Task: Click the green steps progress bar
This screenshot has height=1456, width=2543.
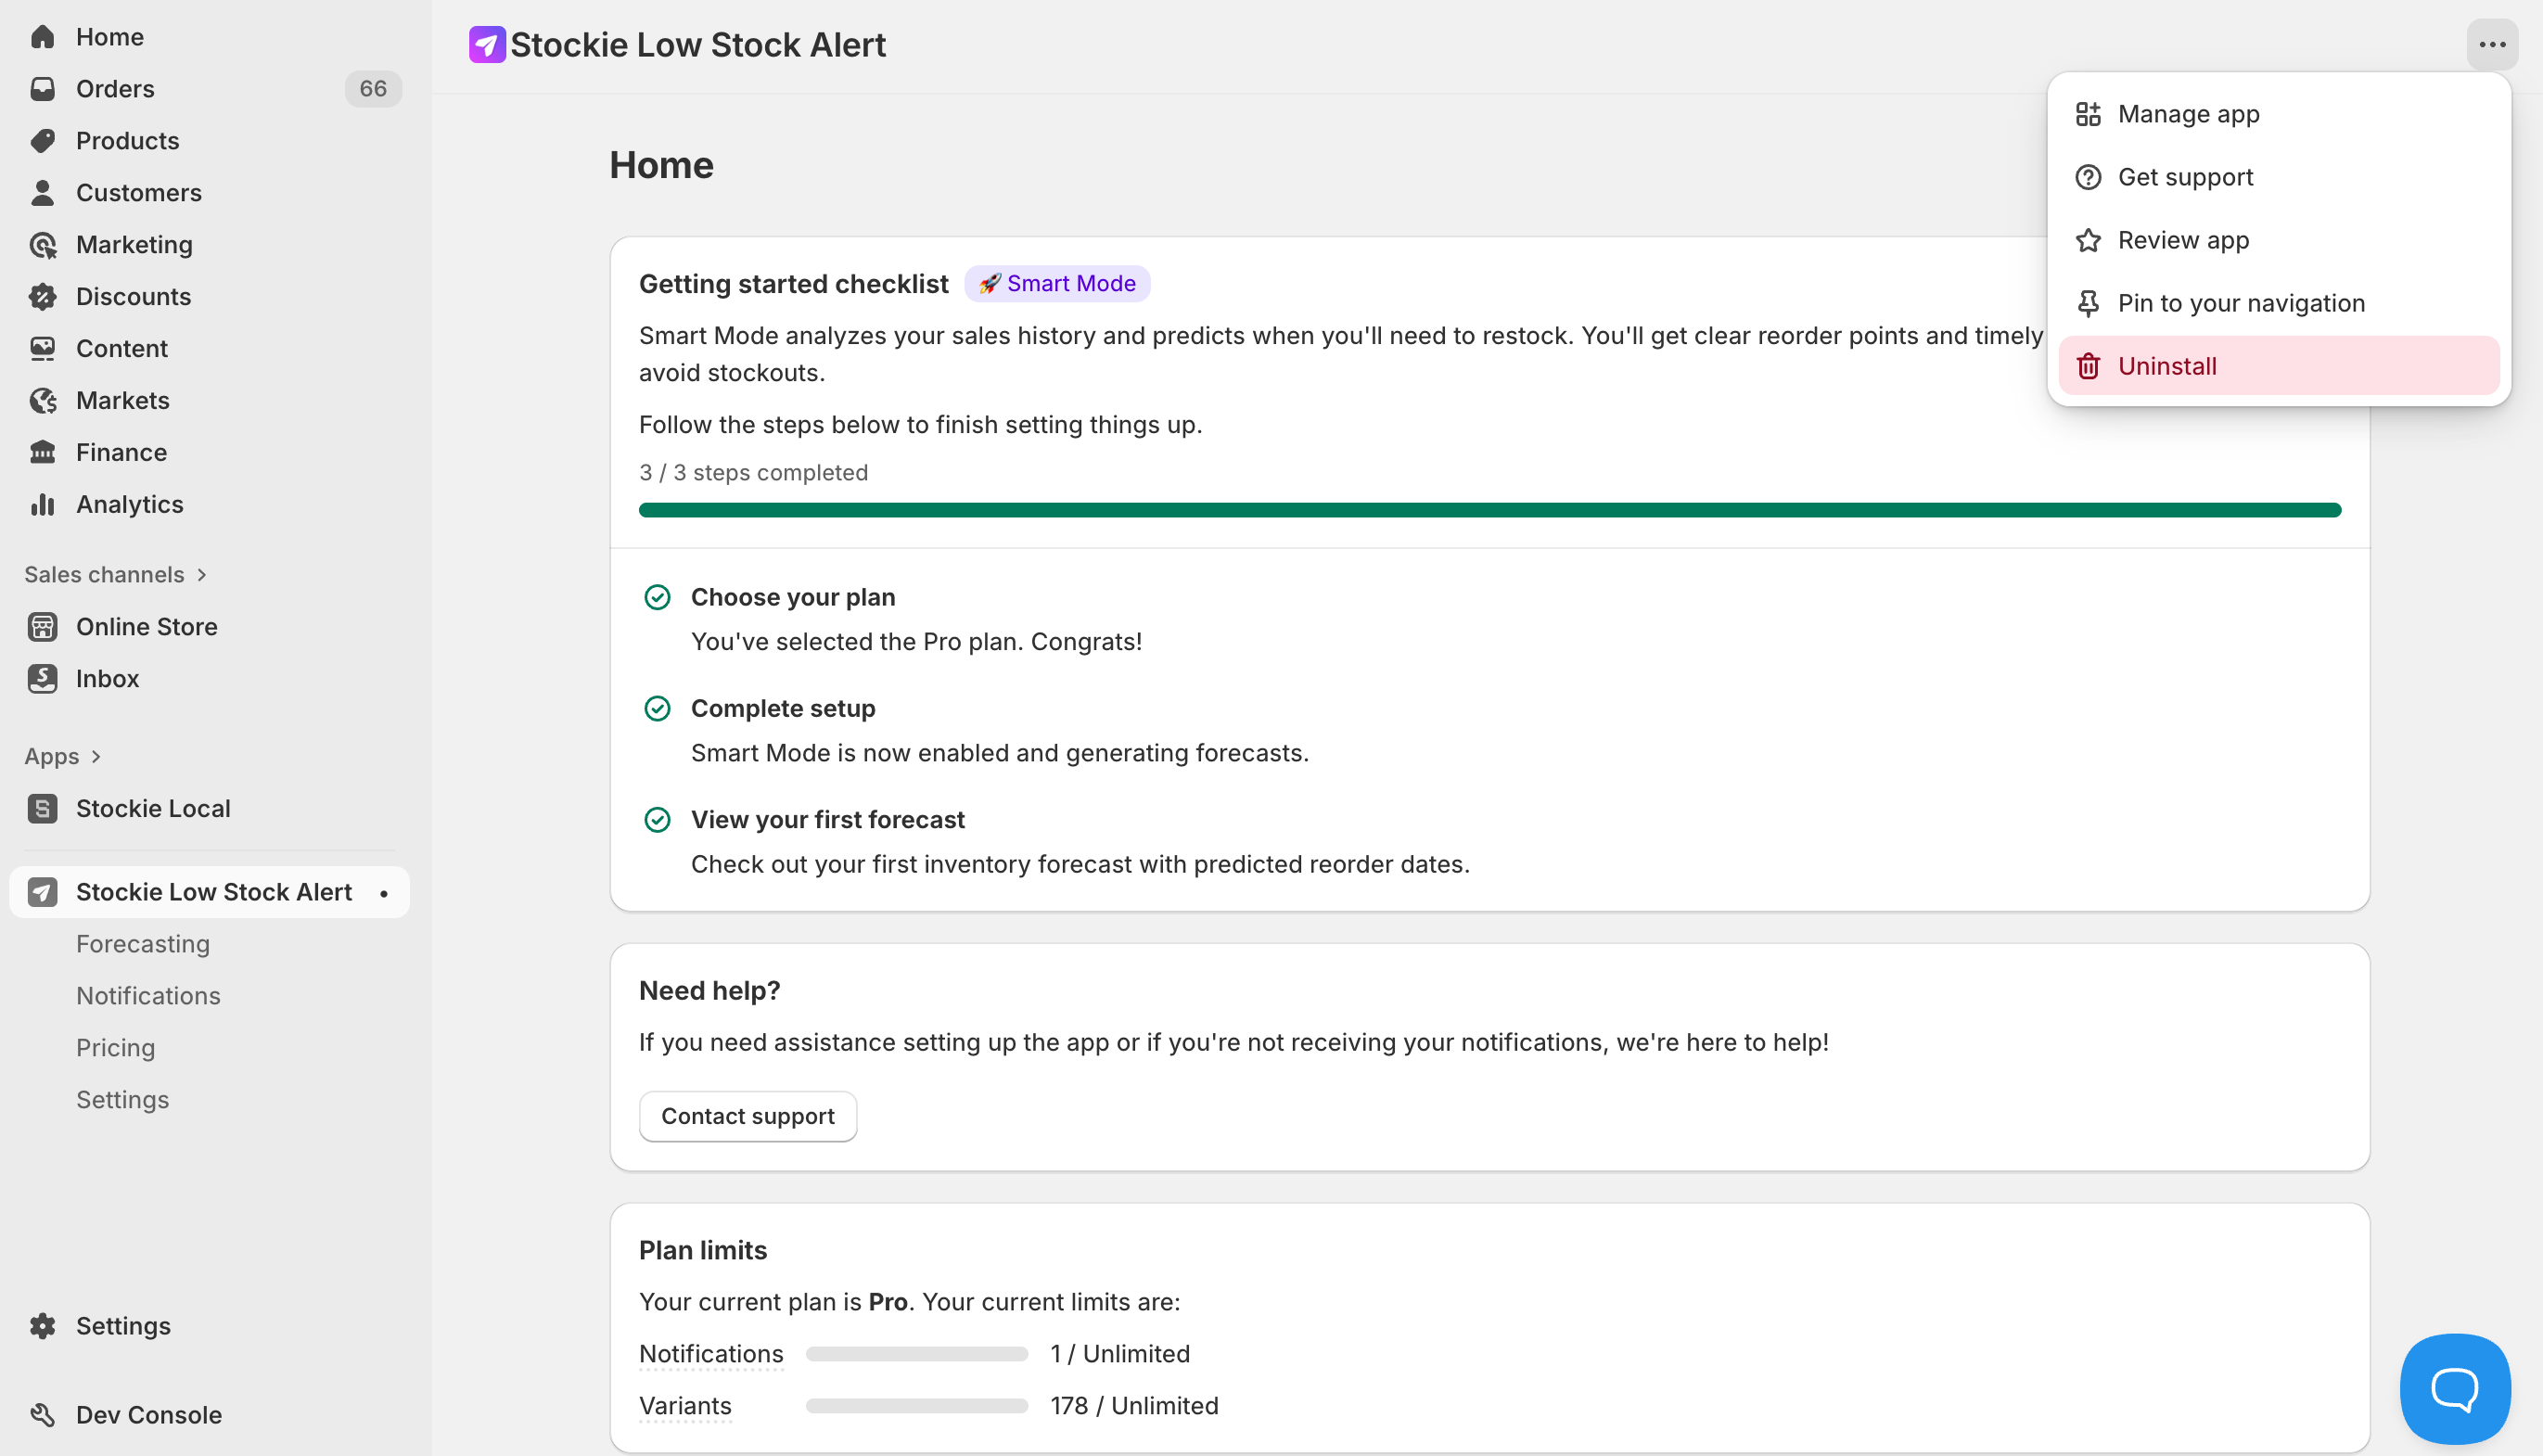Action: [1489, 510]
